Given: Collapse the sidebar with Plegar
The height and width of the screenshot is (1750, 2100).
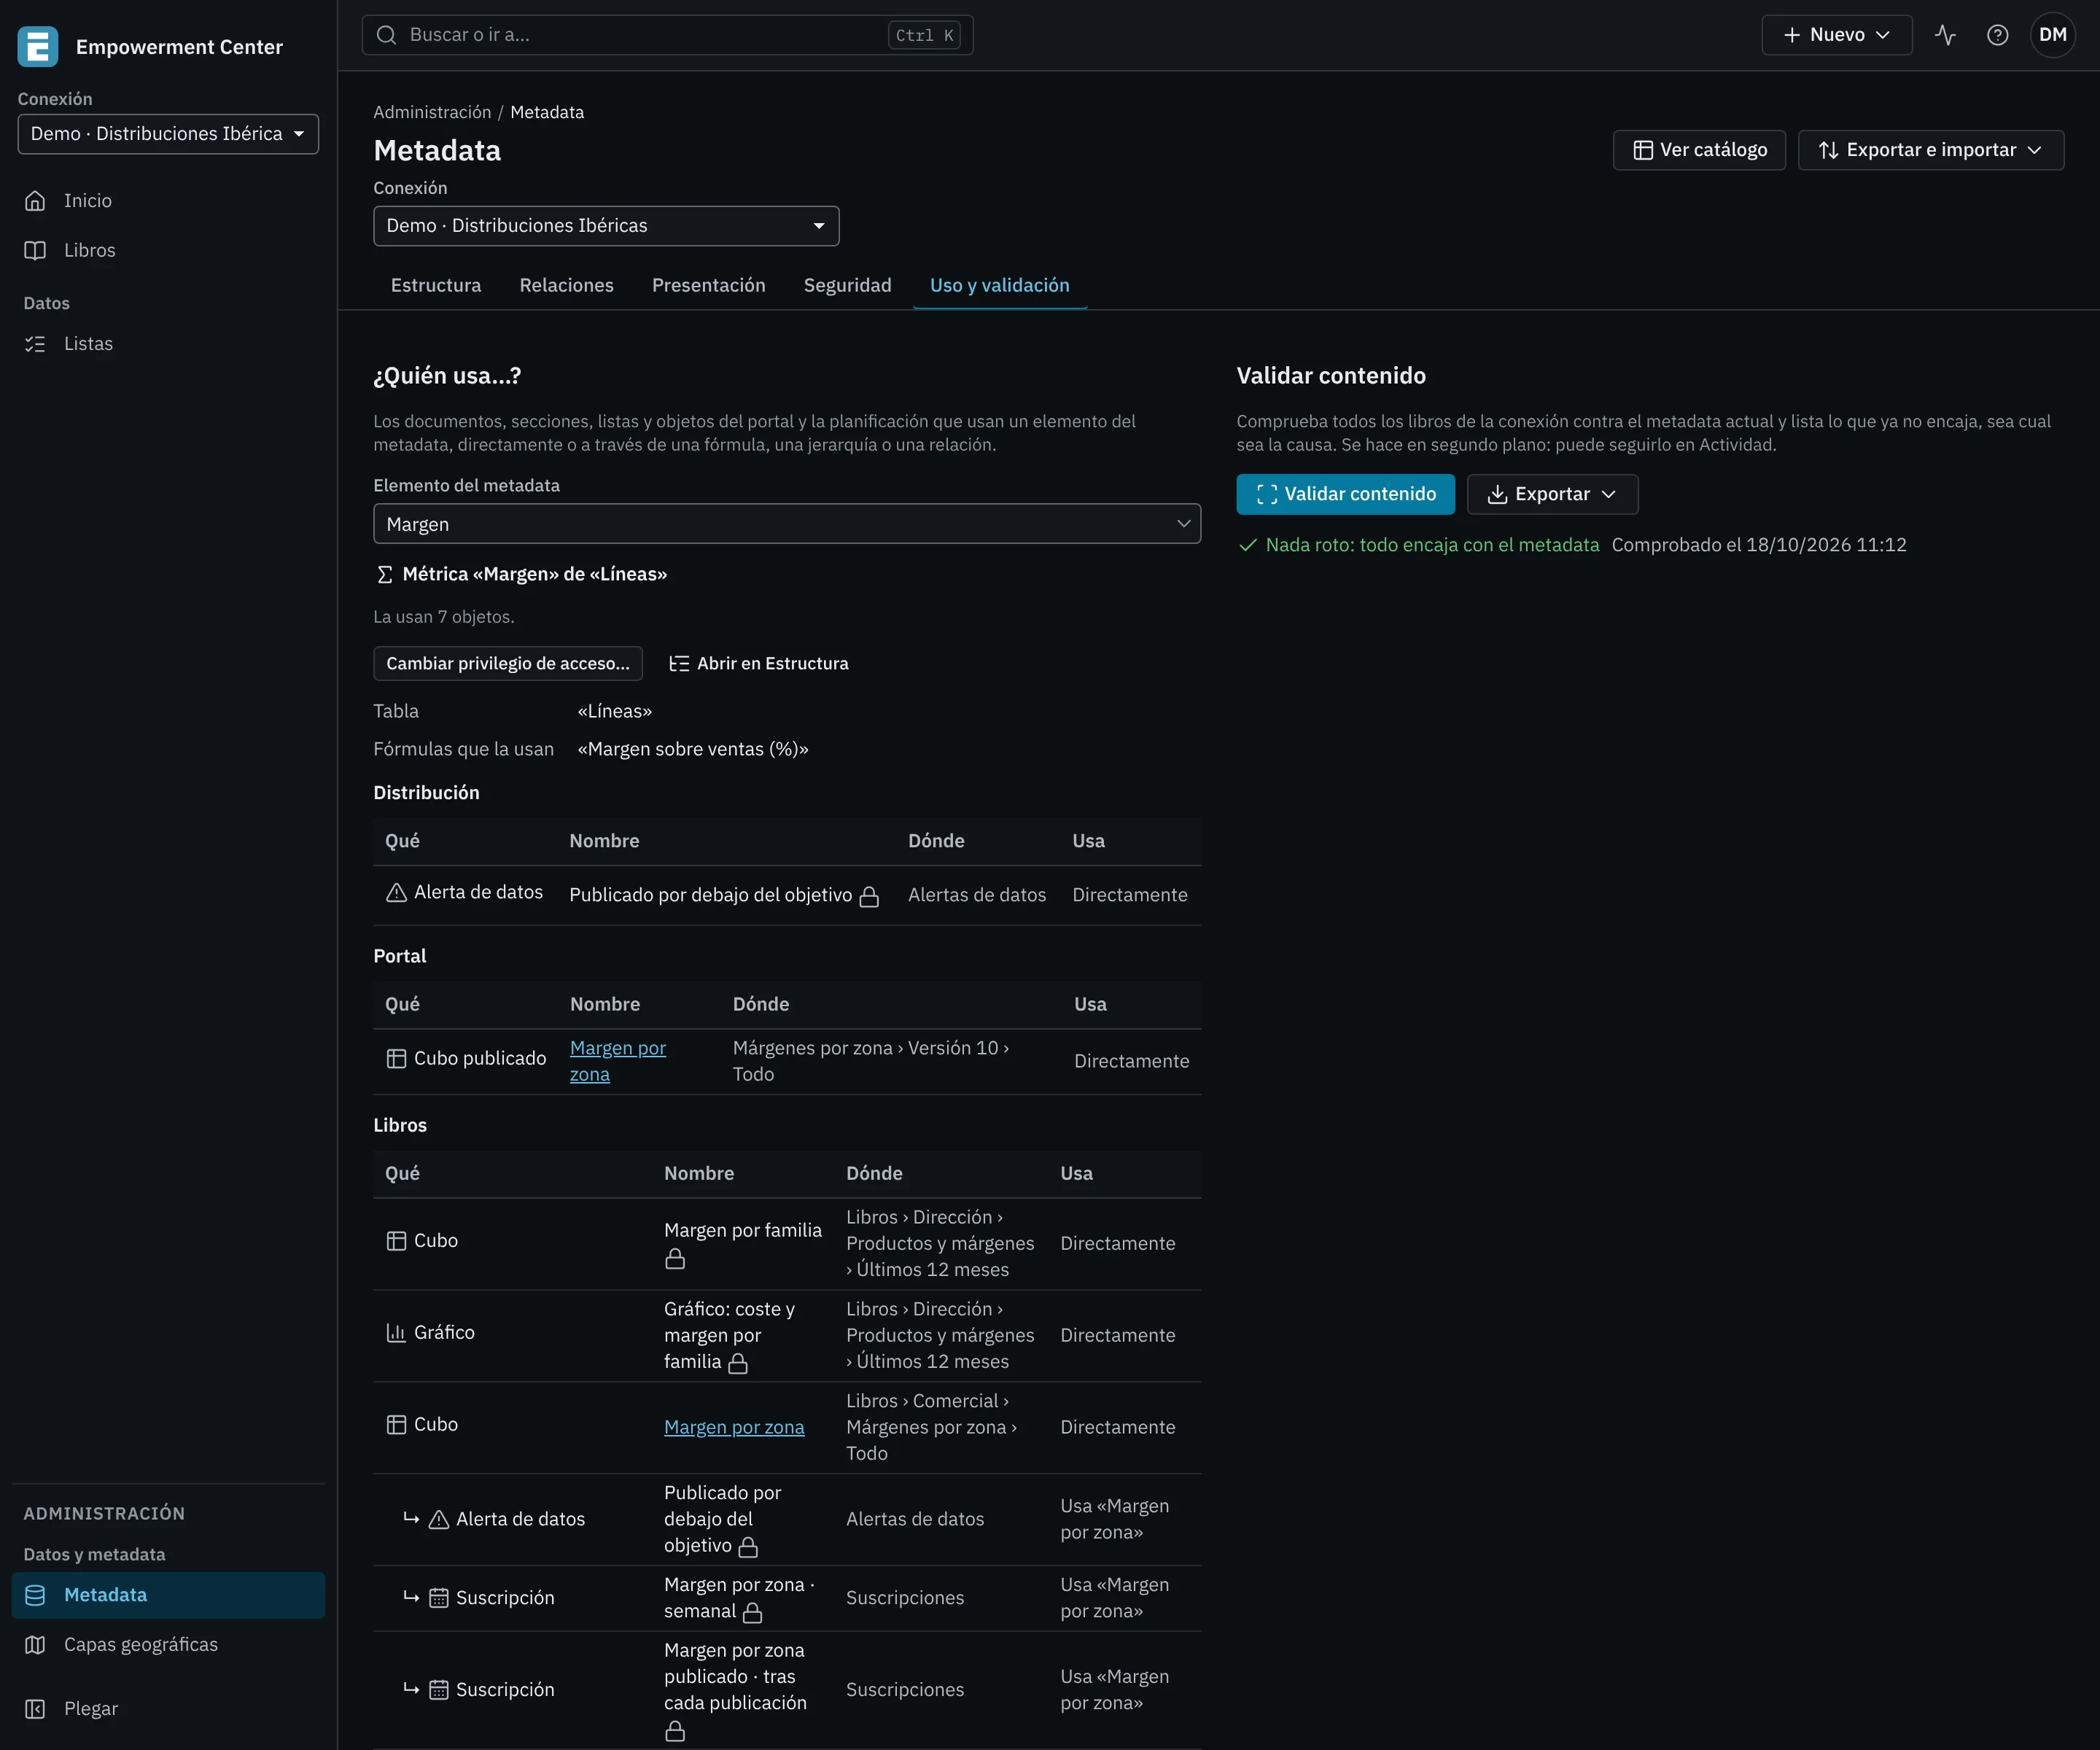Looking at the screenshot, I should [x=168, y=1708].
